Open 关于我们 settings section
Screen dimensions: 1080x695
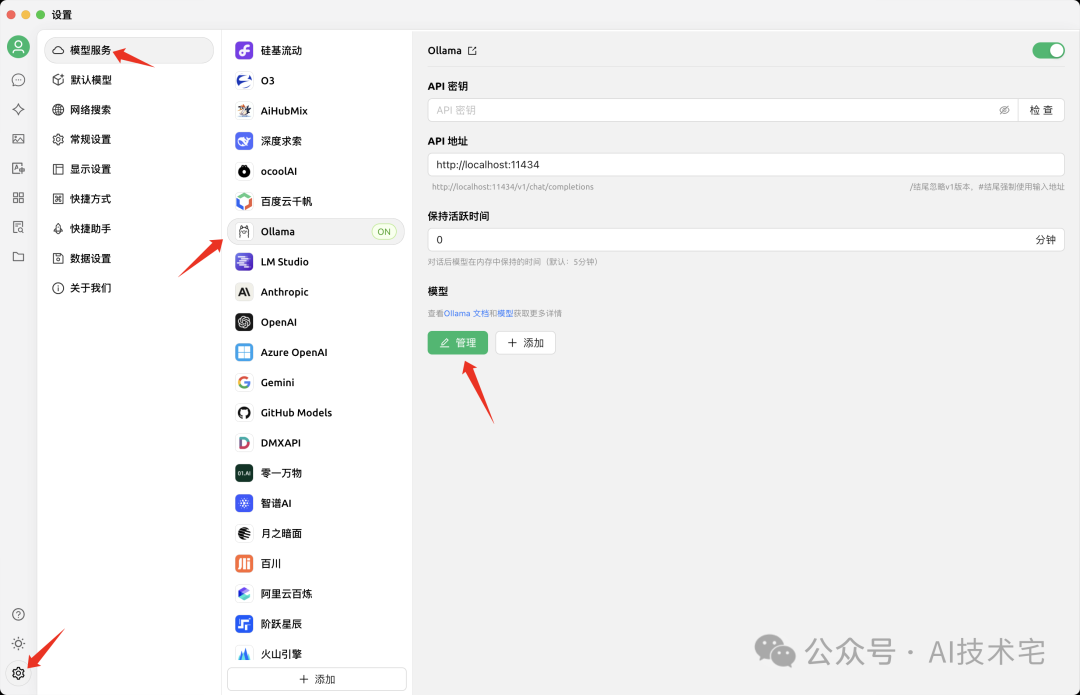pyautogui.click(x=129, y=288)
